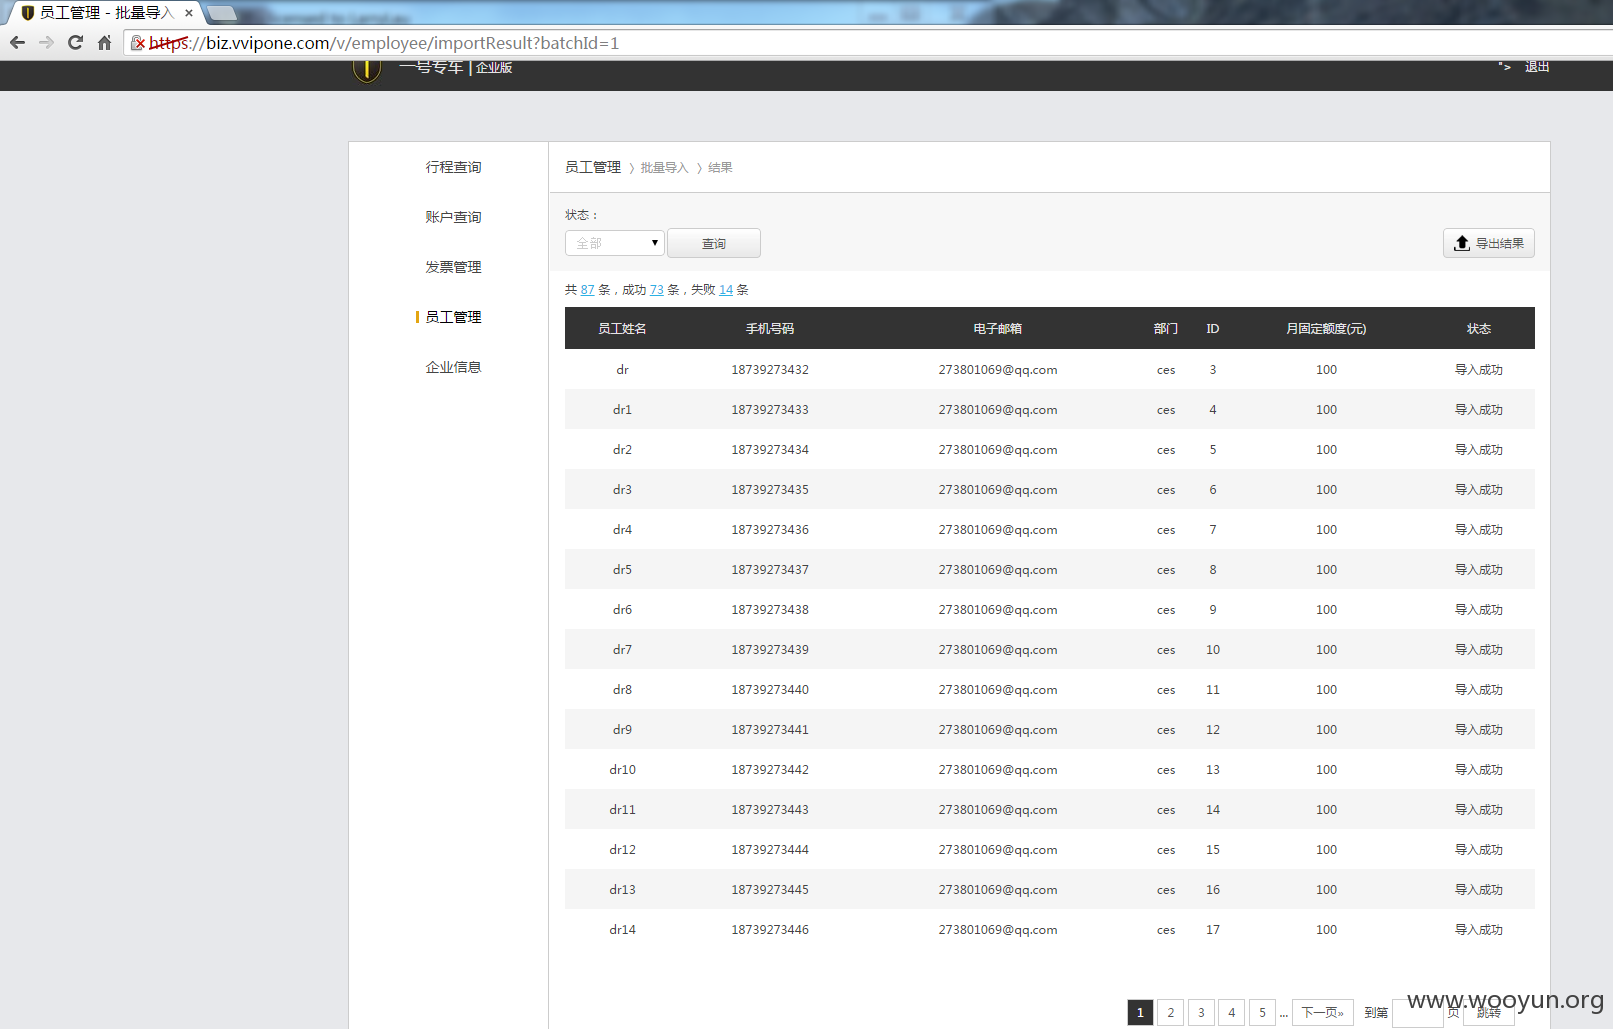Click the arrow icon beside 退出
The width and height of the screenshot is (1613, 1029).
click(1504, 67)
